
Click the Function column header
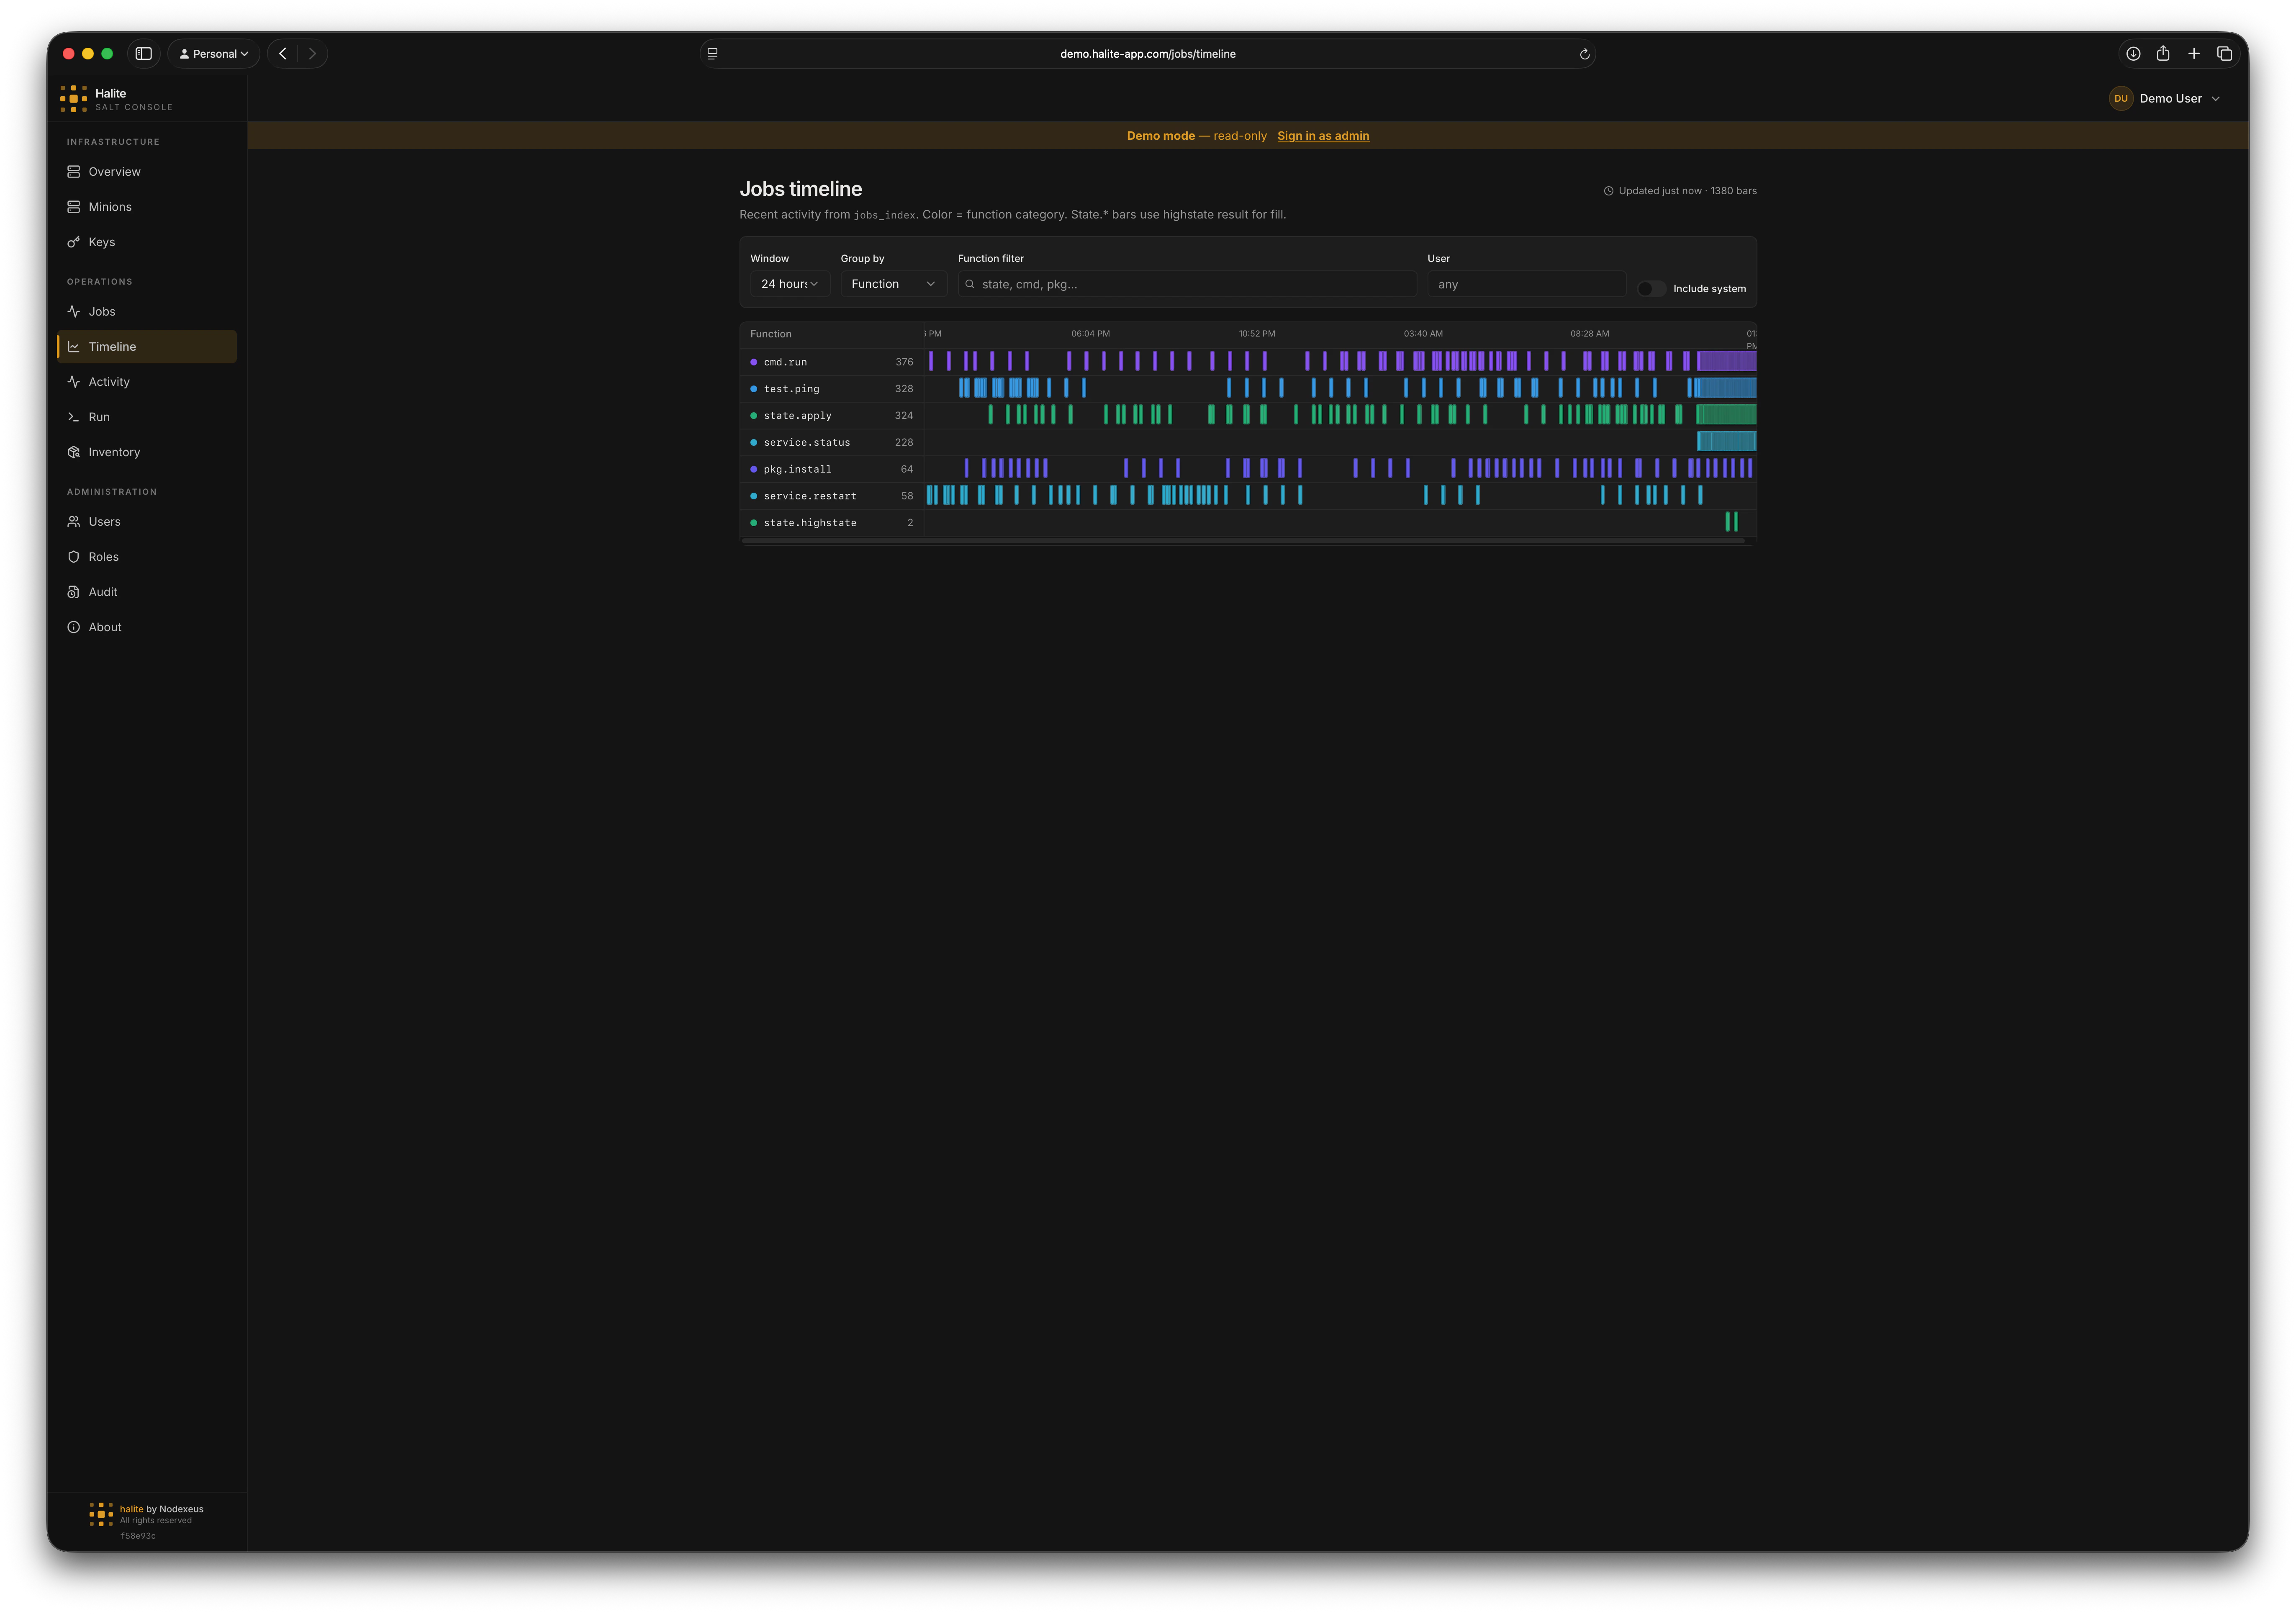771,334
